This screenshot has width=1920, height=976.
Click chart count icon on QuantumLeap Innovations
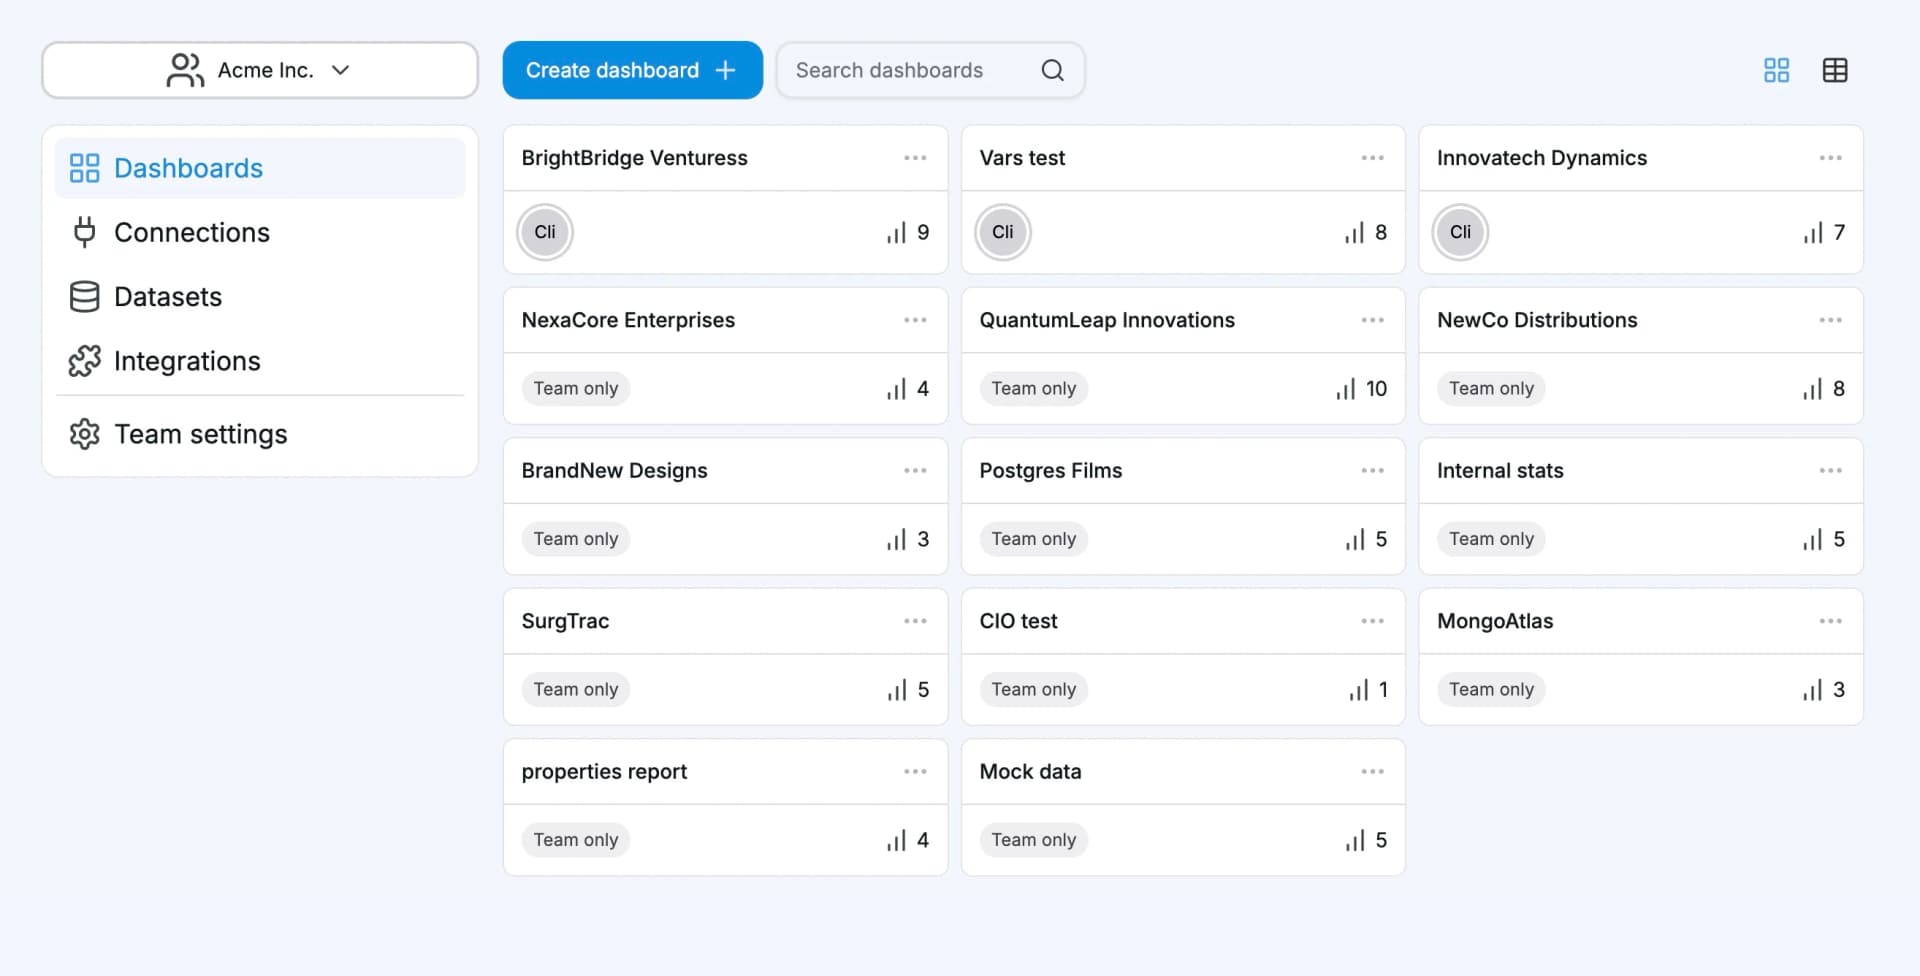click(1346, 389)
